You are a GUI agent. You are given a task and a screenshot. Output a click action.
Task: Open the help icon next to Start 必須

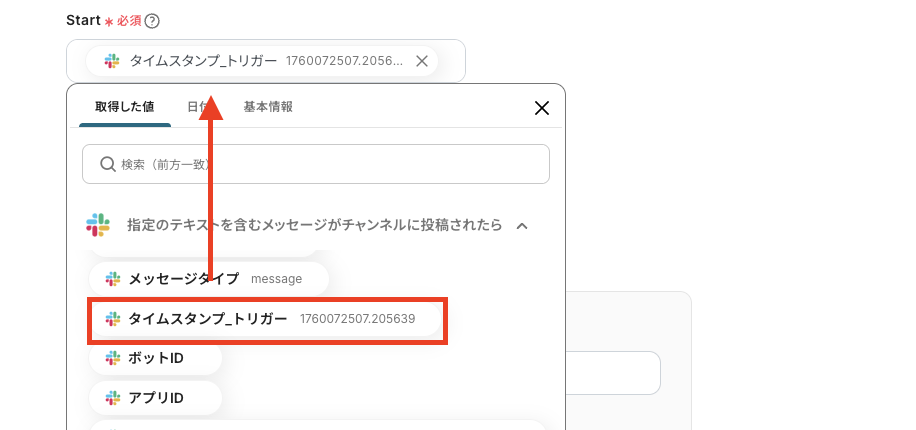pos(152,21)
